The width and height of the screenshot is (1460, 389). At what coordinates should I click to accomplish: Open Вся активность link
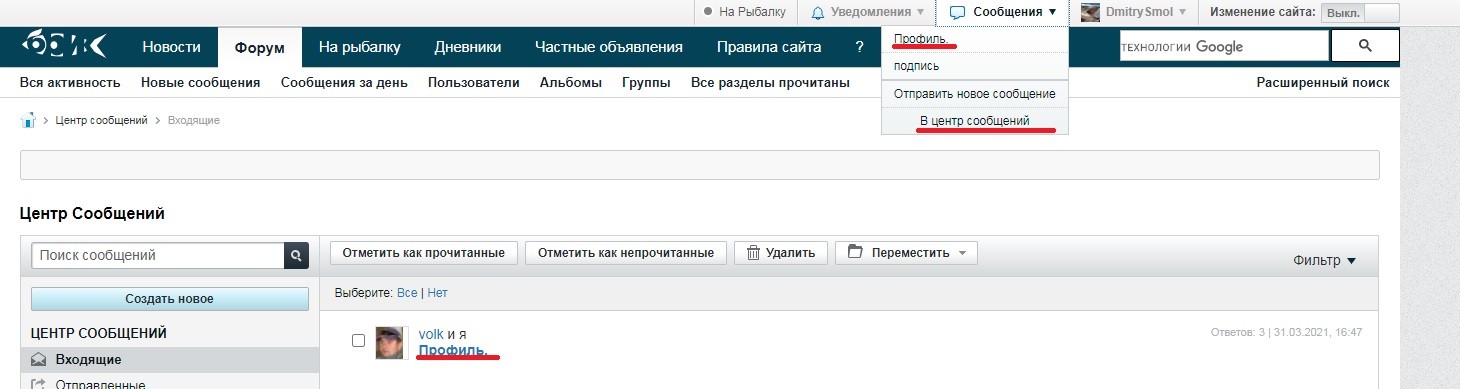[x=70, y=83]
